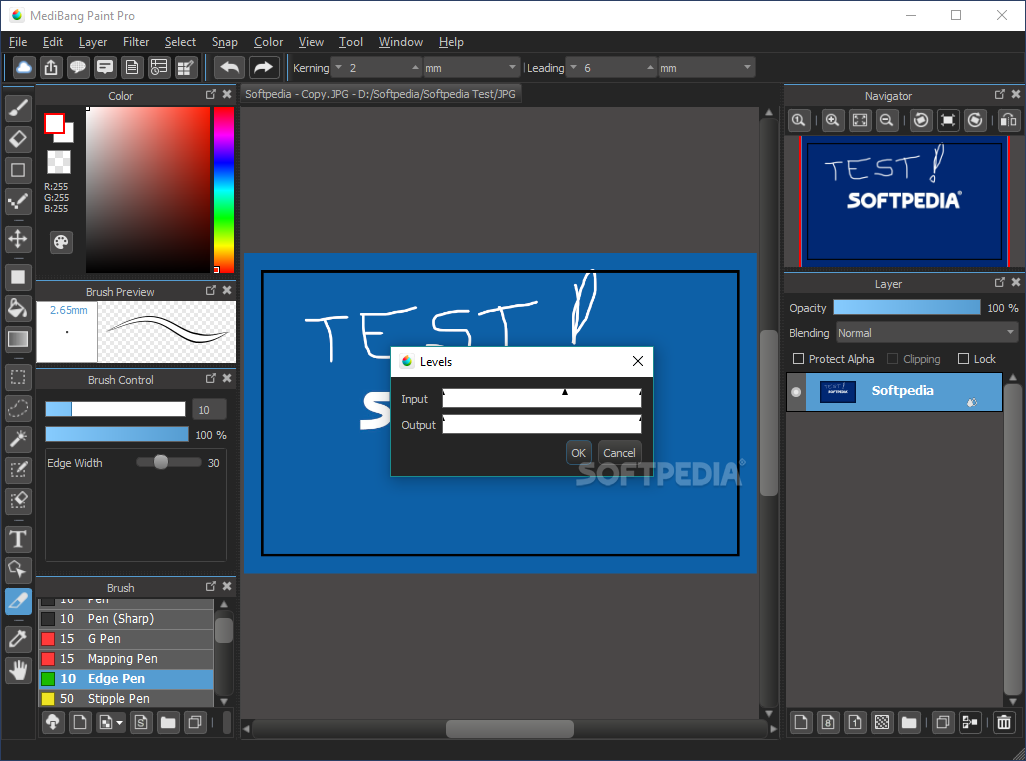Increase Kerning value with right arrow
This screenshot has width=1026, height=761.
click(415, 67)
